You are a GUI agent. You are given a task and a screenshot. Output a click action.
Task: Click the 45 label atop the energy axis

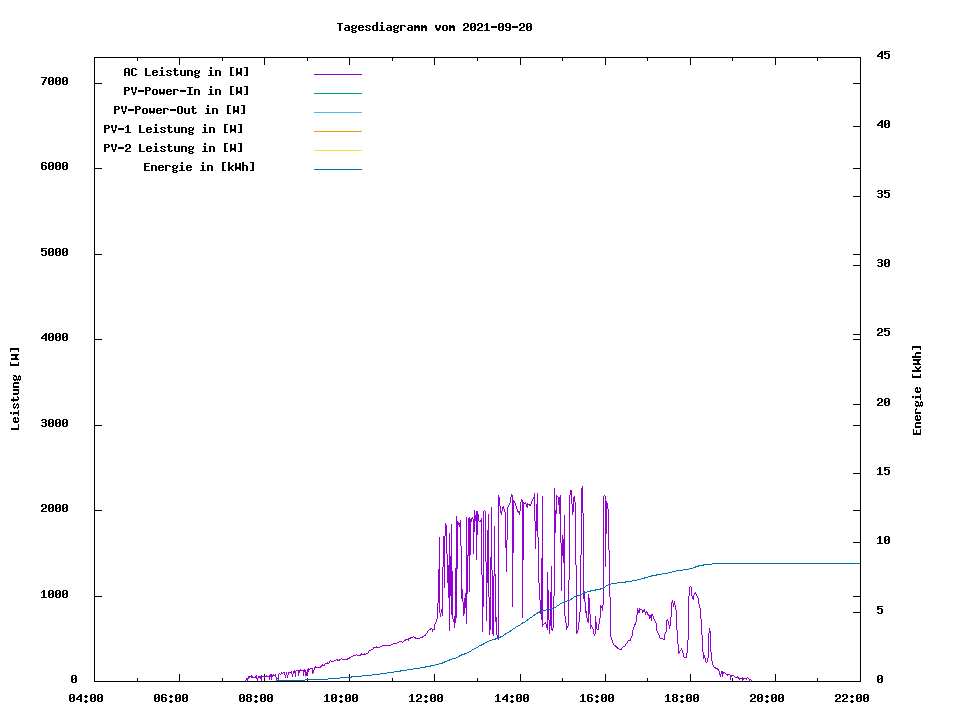883,55
